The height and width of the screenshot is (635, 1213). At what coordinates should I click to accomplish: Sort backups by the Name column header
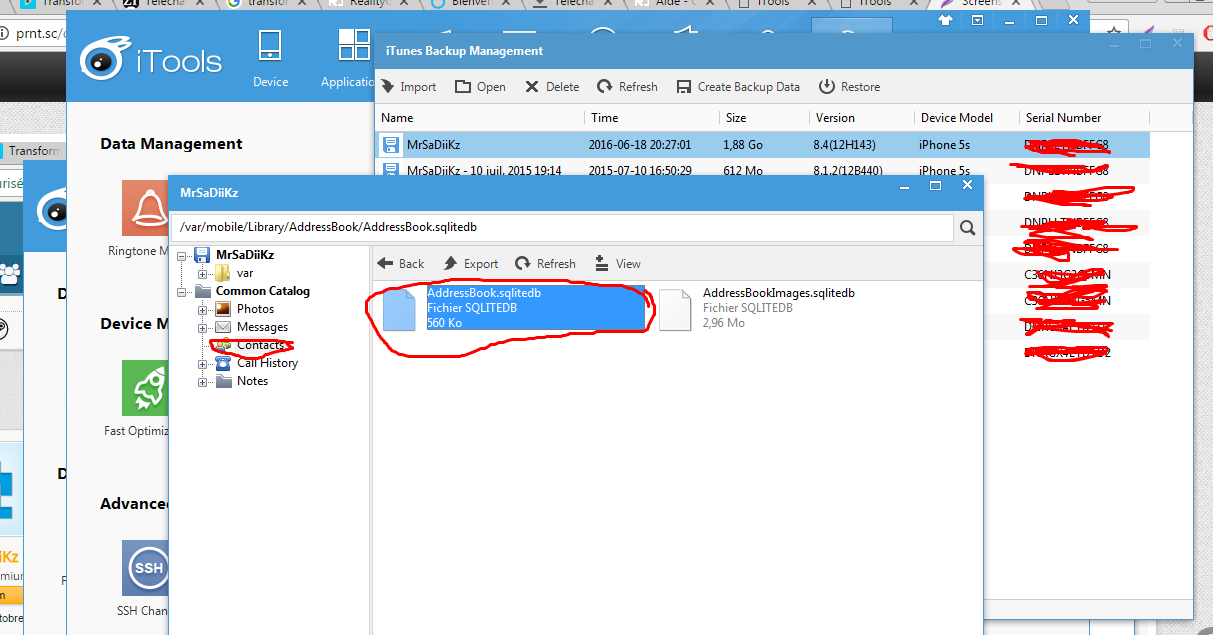tap(397, 118)
